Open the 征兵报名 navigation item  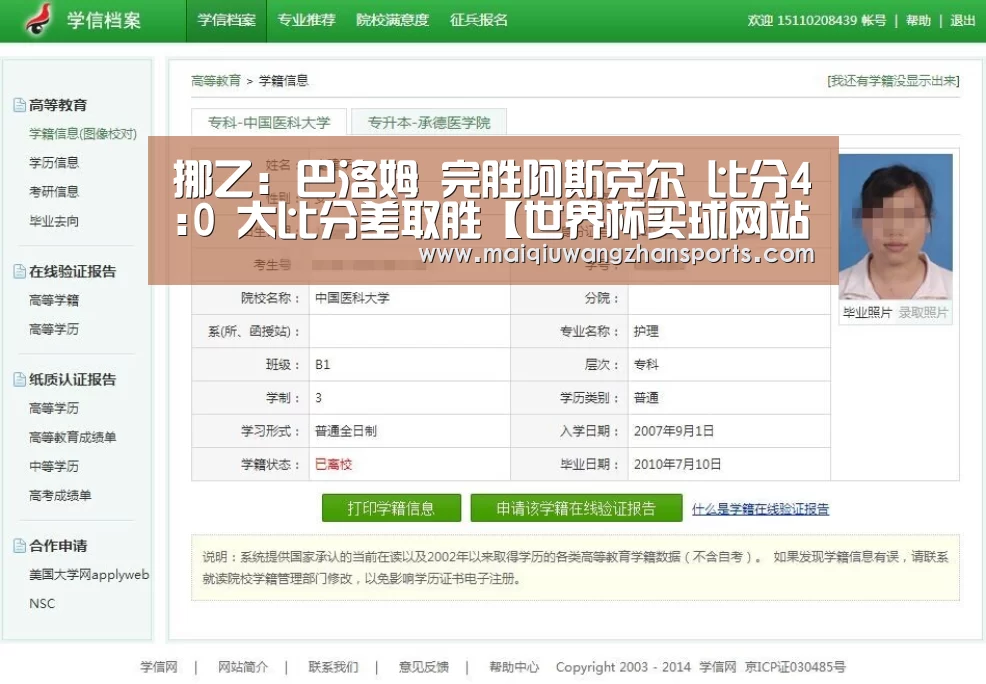tap(479, 20)
